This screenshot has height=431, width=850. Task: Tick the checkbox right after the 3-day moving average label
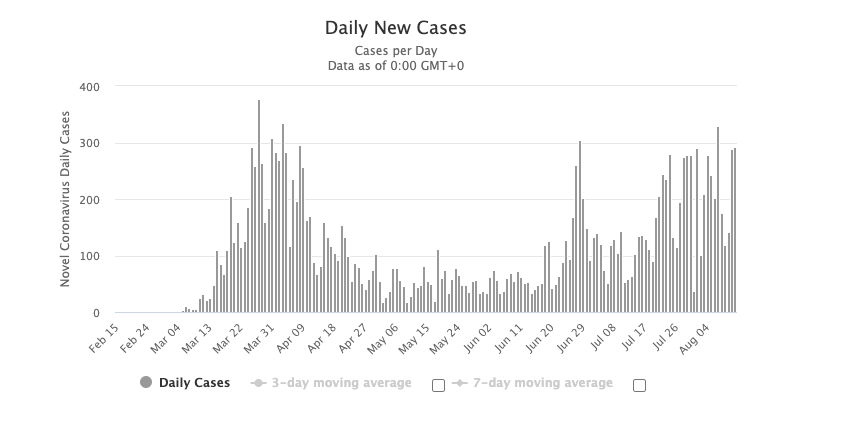pyautogui.click(x=438, y=385)
